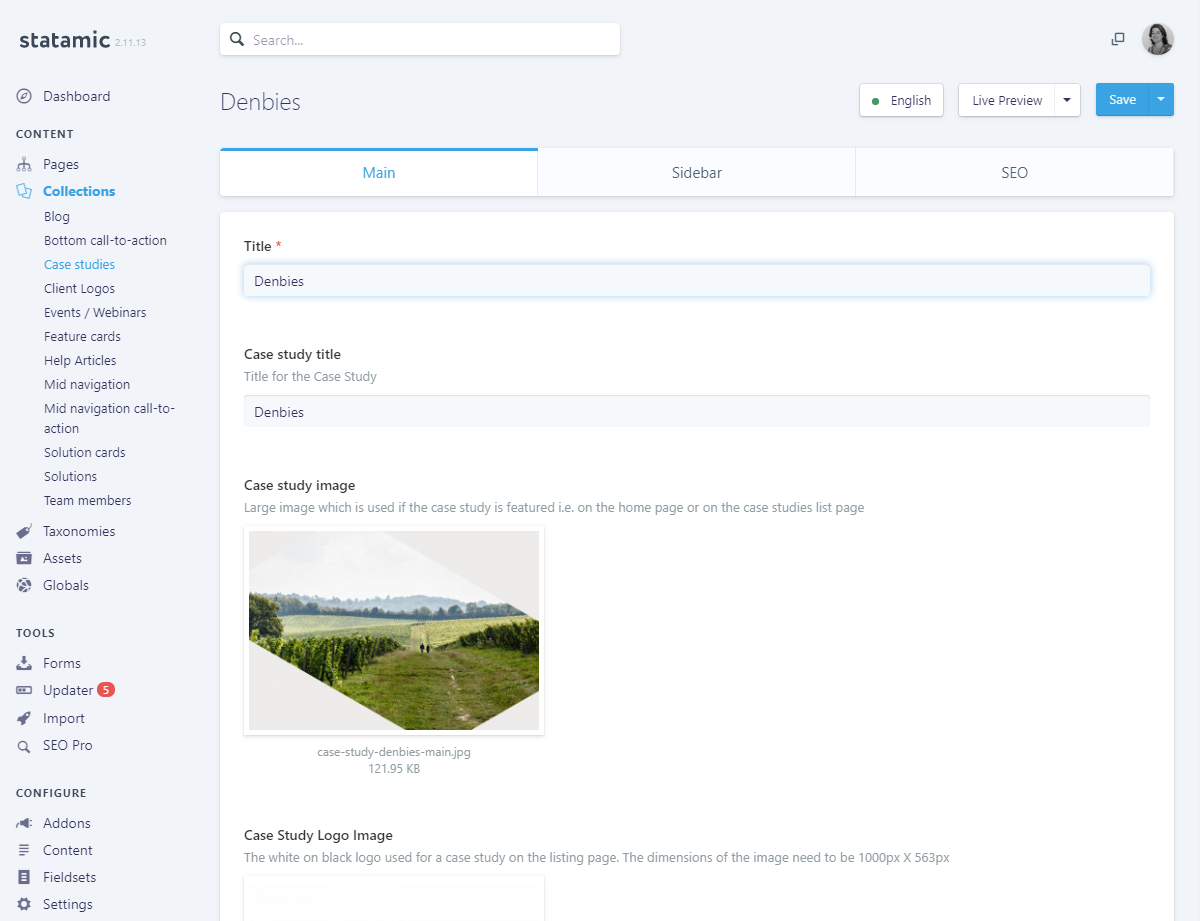Click the Collections icon in sidebar

click(24, 191)
